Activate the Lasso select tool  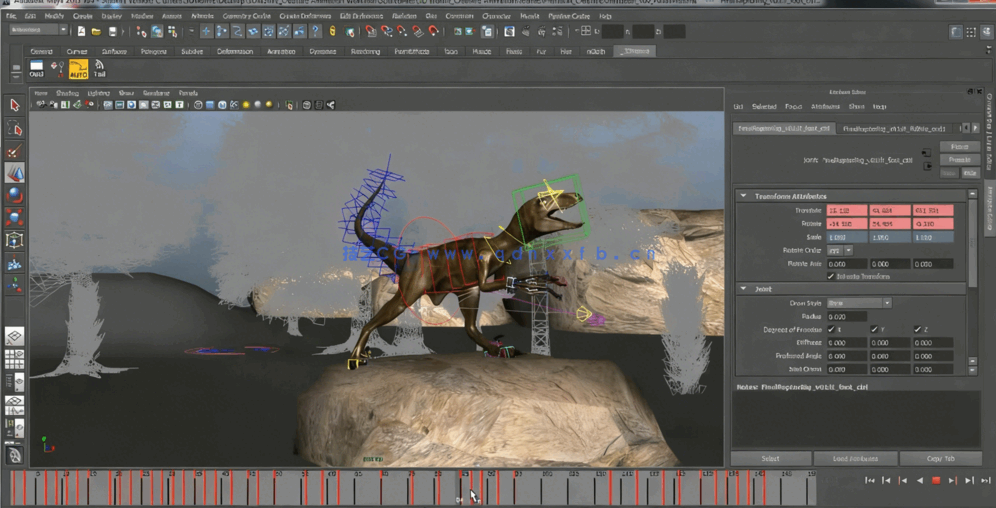click(x=14, y=129)
